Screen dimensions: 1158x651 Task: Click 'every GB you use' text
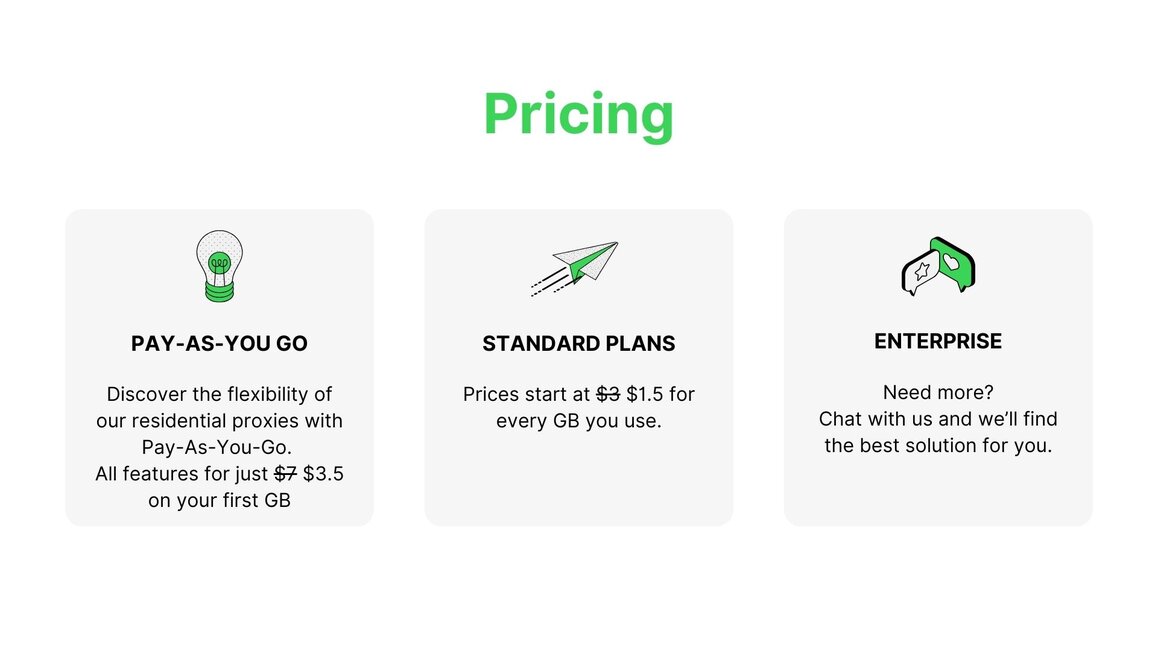pyautogui.click(x=577, y=421)
